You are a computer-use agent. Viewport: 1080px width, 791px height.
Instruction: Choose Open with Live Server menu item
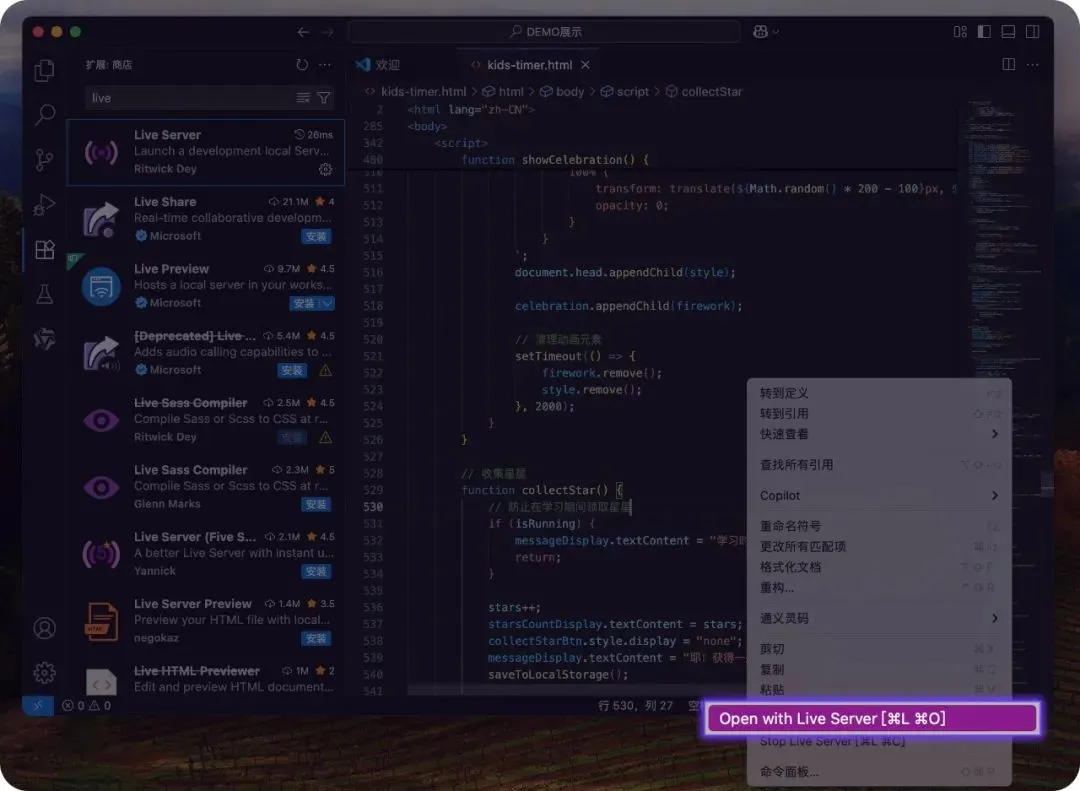tap(872, 719)
